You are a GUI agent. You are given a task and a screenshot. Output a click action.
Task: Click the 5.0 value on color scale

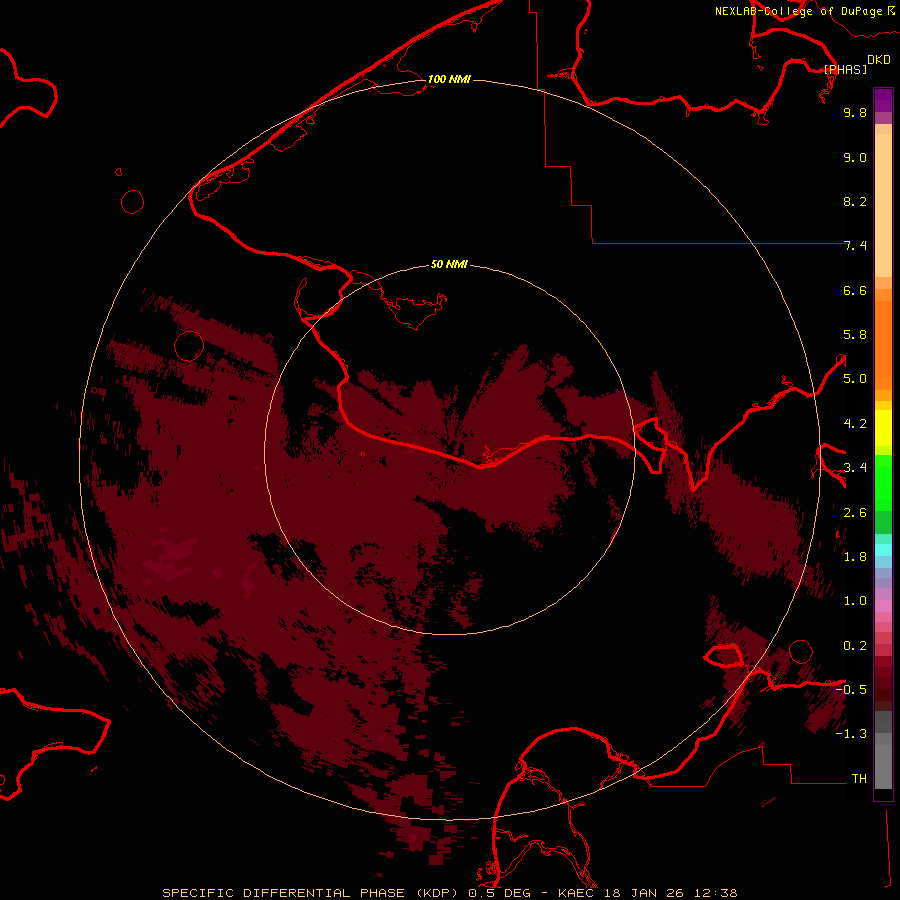[x=855, y=379]
